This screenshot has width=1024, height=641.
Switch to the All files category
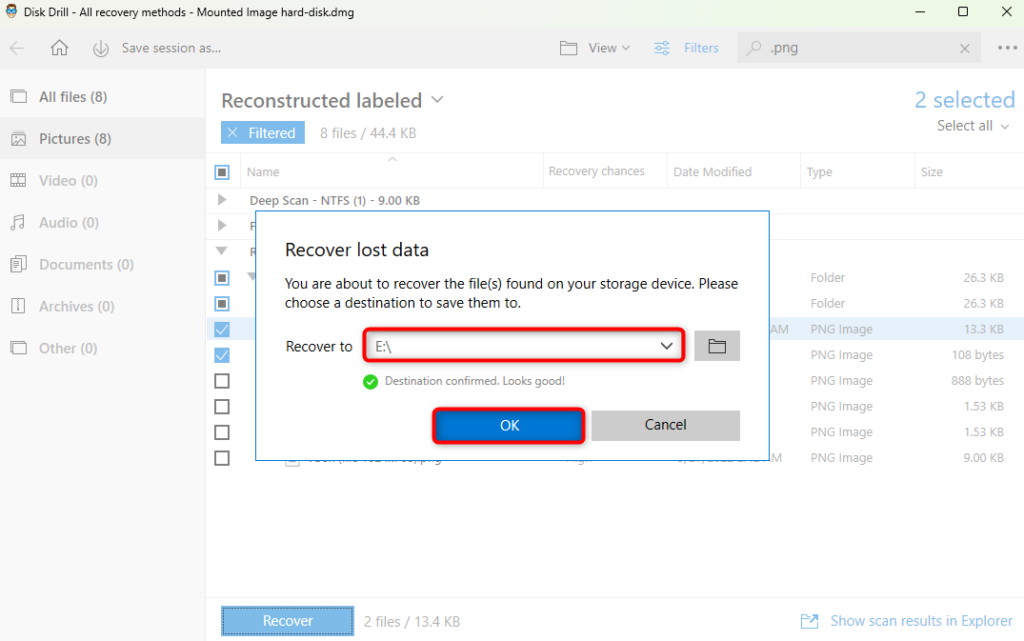tap(60, 95)
